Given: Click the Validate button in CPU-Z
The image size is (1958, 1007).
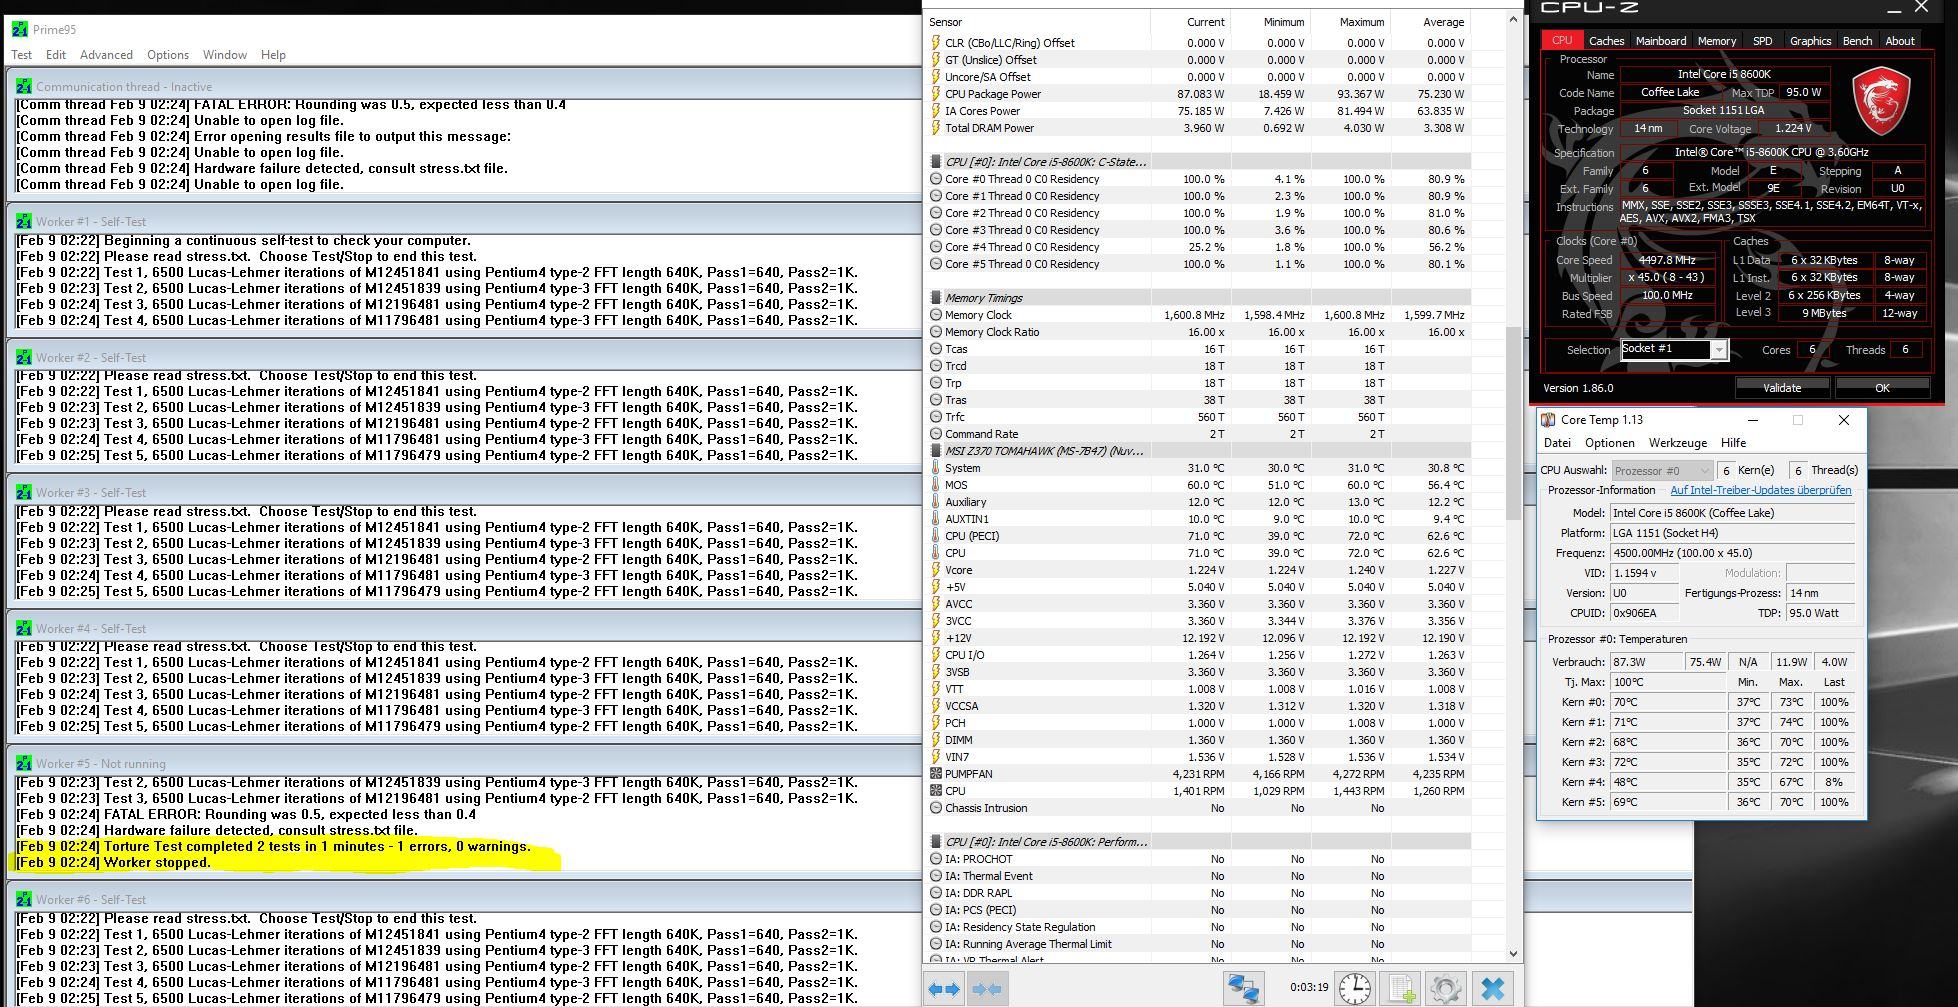Looking at the screenshot, I should 1782,388.
